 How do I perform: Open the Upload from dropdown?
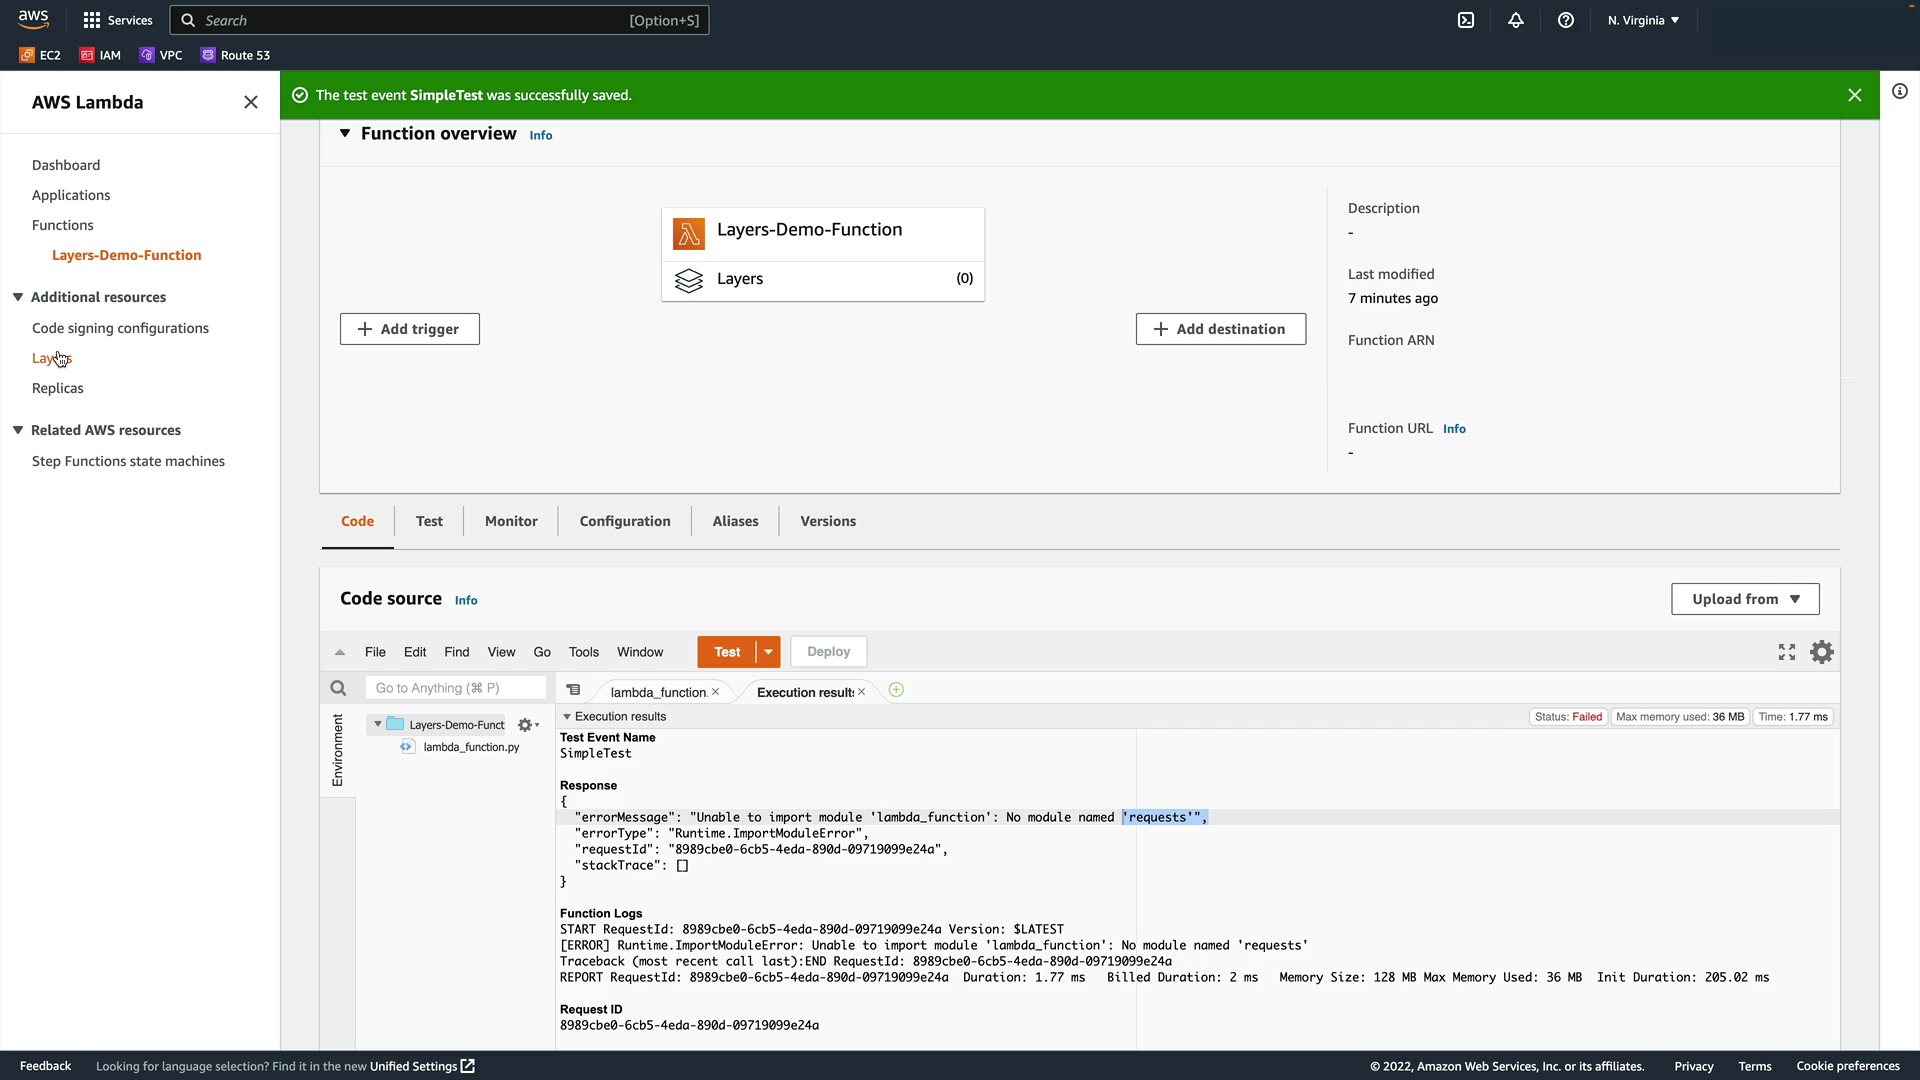pyautogui.click(x=1745, y=599)
